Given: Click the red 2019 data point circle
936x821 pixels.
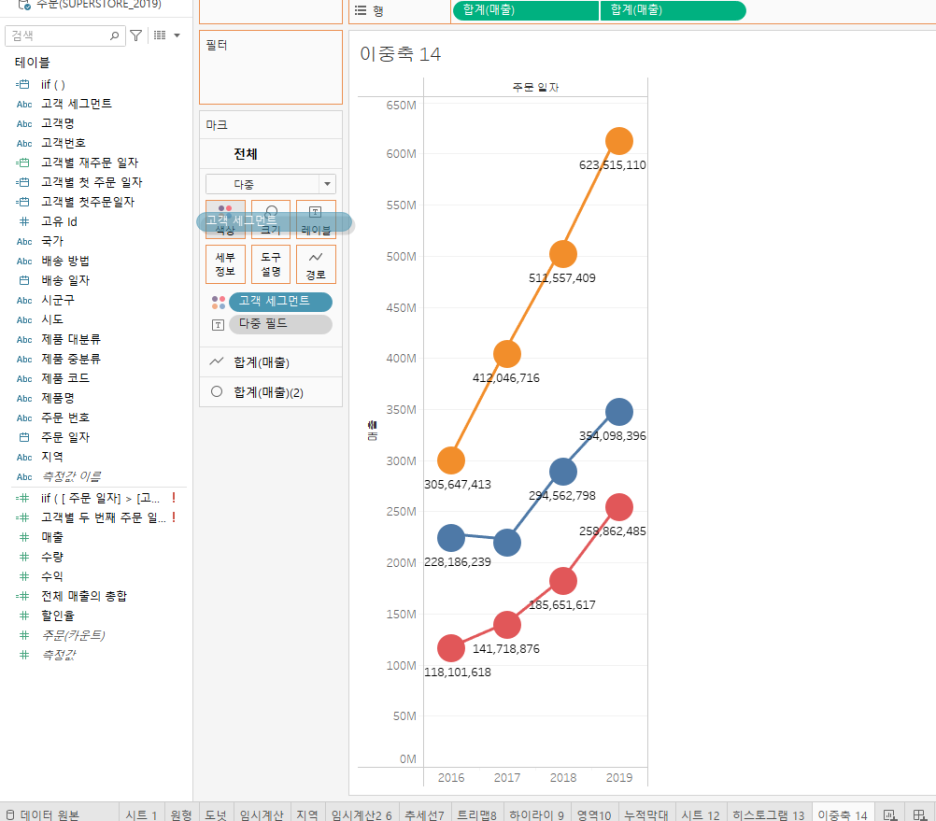Looking at the screenshot, I should pos(619,508).
